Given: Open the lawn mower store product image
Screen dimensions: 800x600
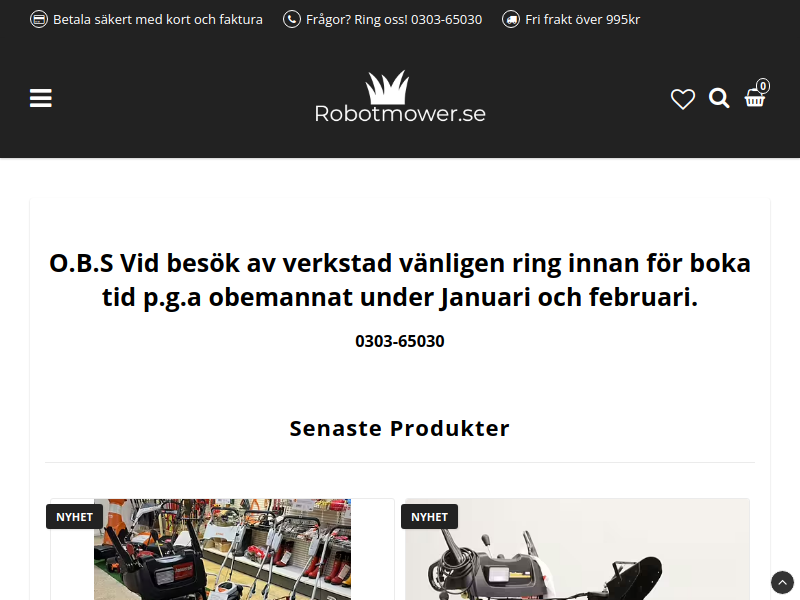Looking at the screenshot, I should click(x=222, y=549).
